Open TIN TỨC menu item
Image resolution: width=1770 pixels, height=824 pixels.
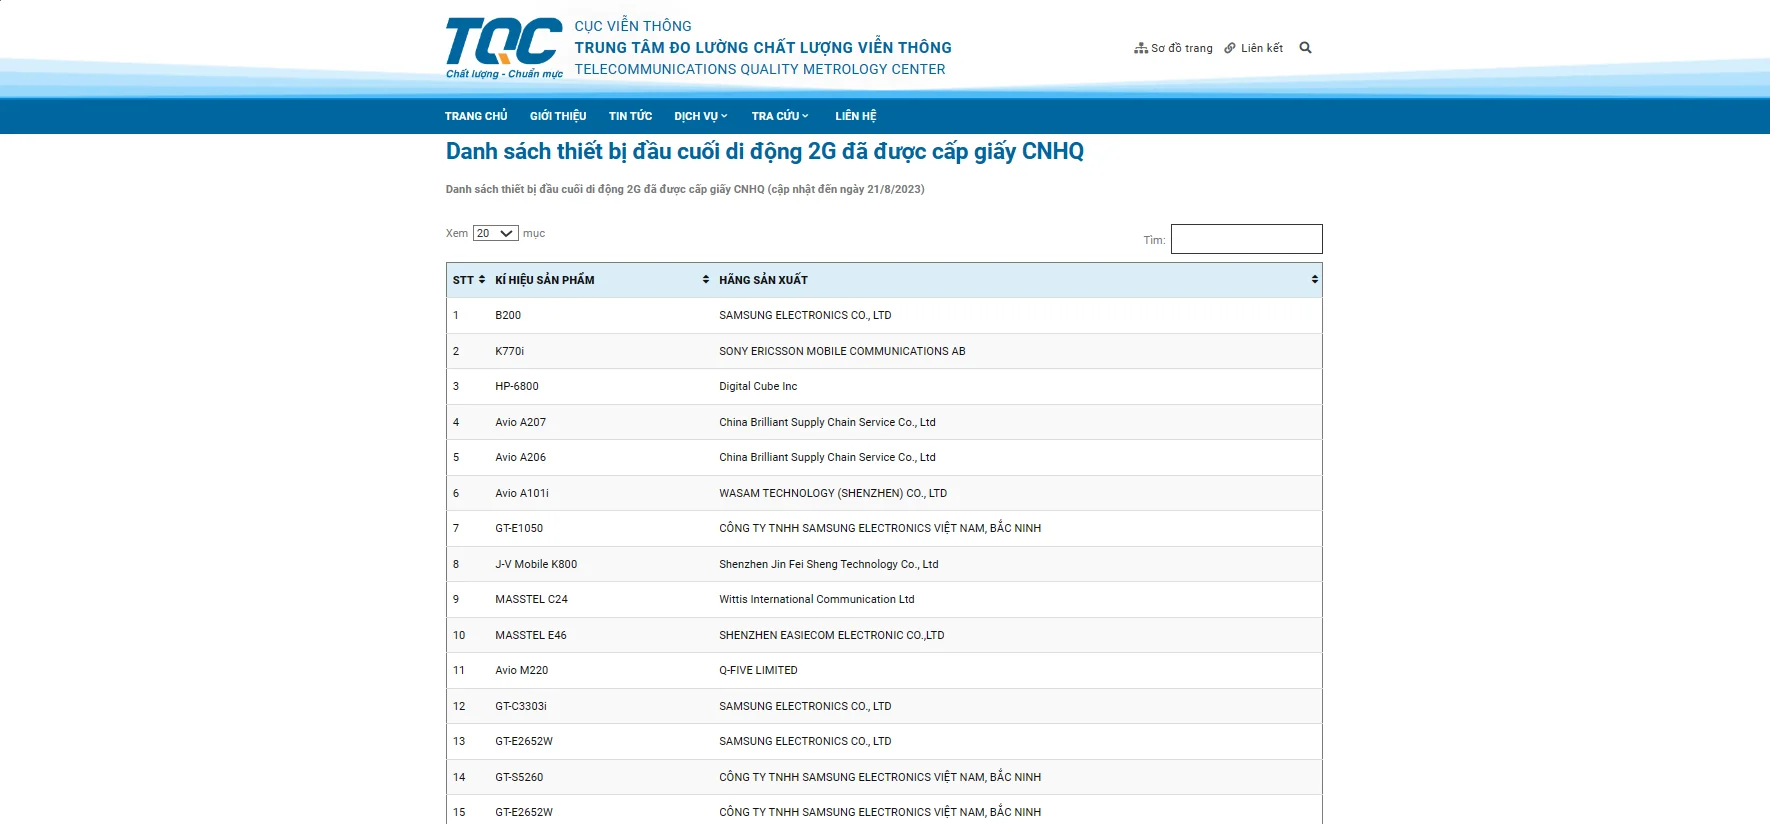click(630, 116)
